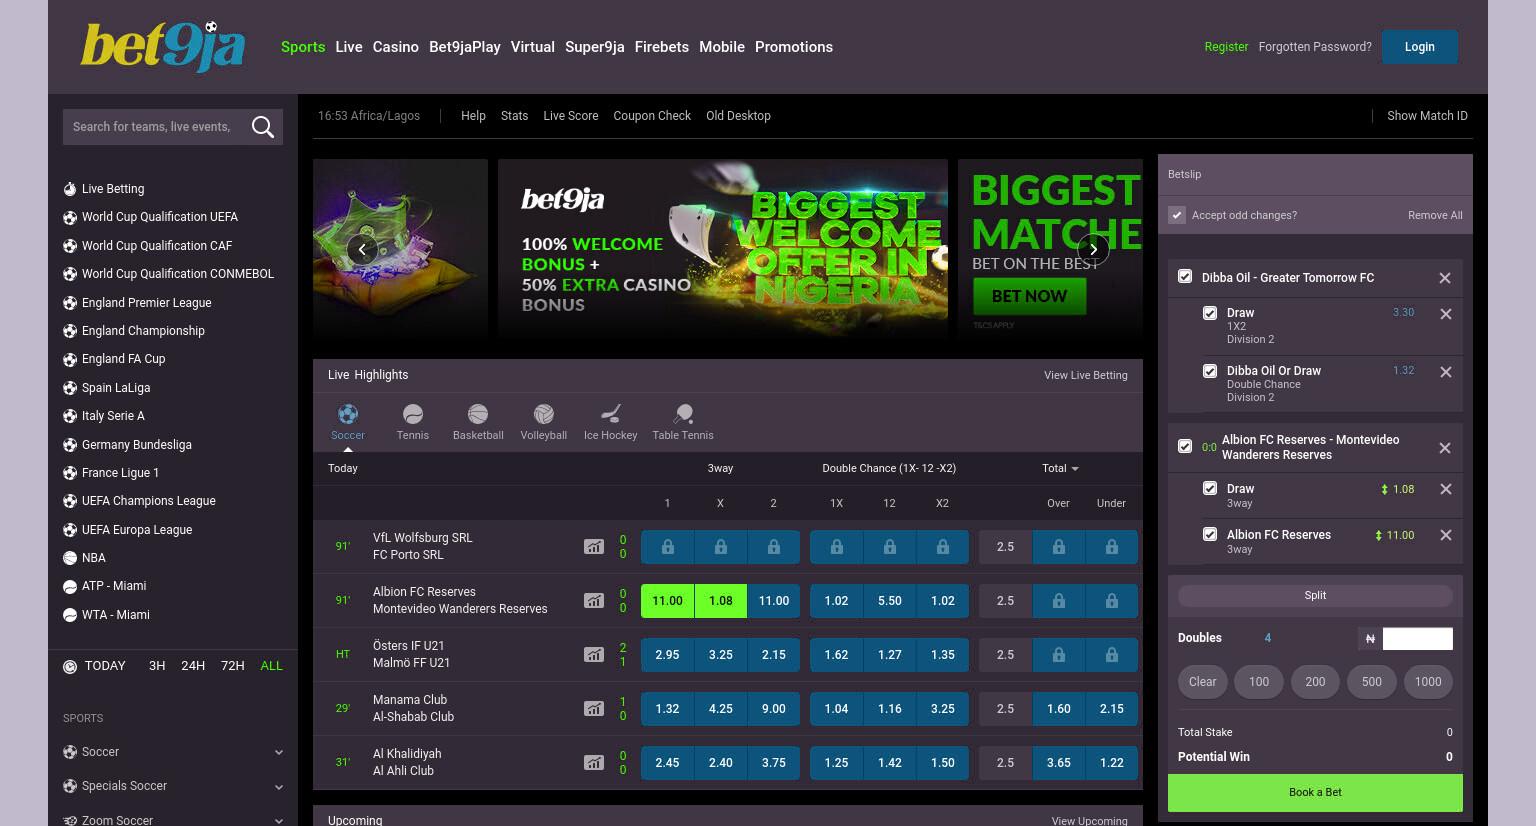Toggle the Split bet option
The image size is (1536, 826).
point(1315,595)
